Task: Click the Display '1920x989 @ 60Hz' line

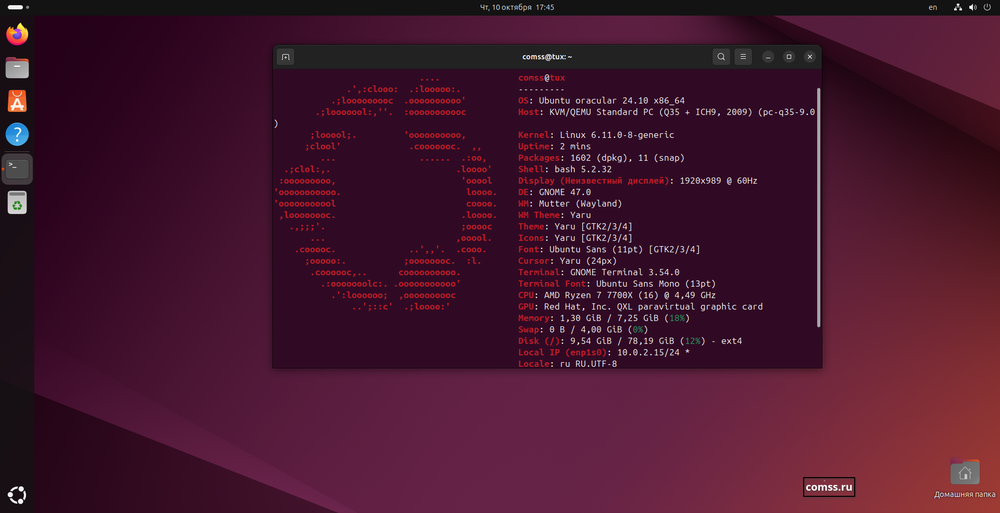Action: [638, 181]
